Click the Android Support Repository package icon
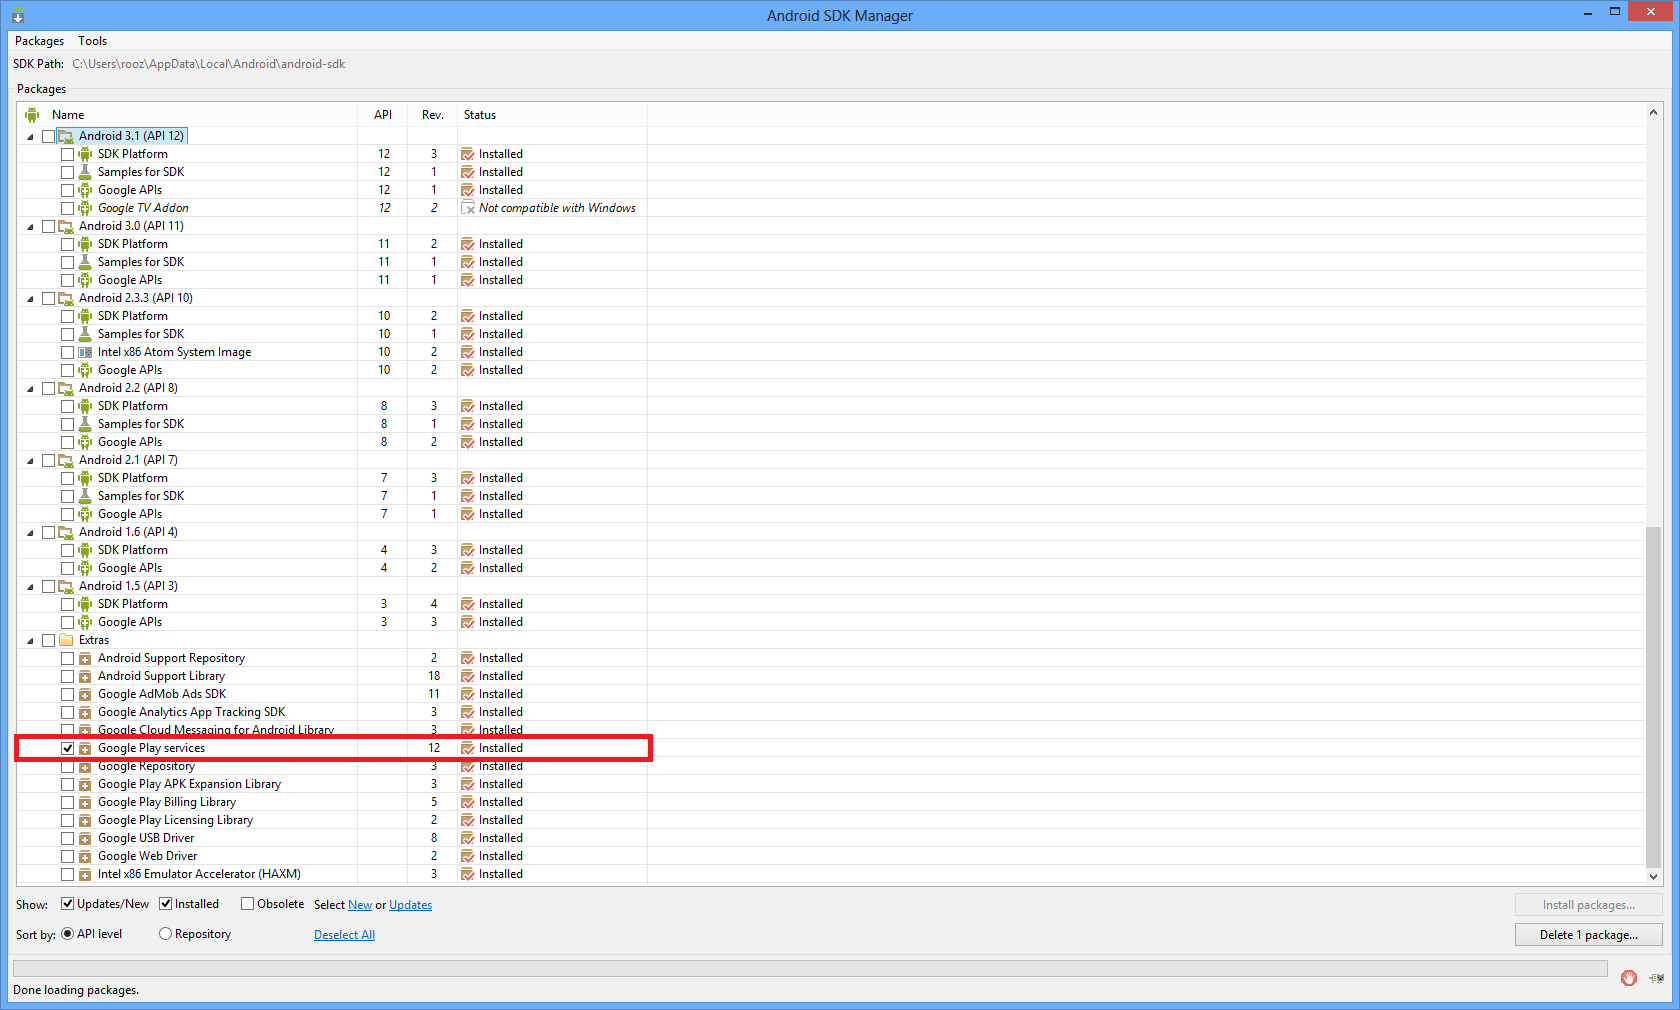Screen dimensions: 1680x1010 click(85, 658)
